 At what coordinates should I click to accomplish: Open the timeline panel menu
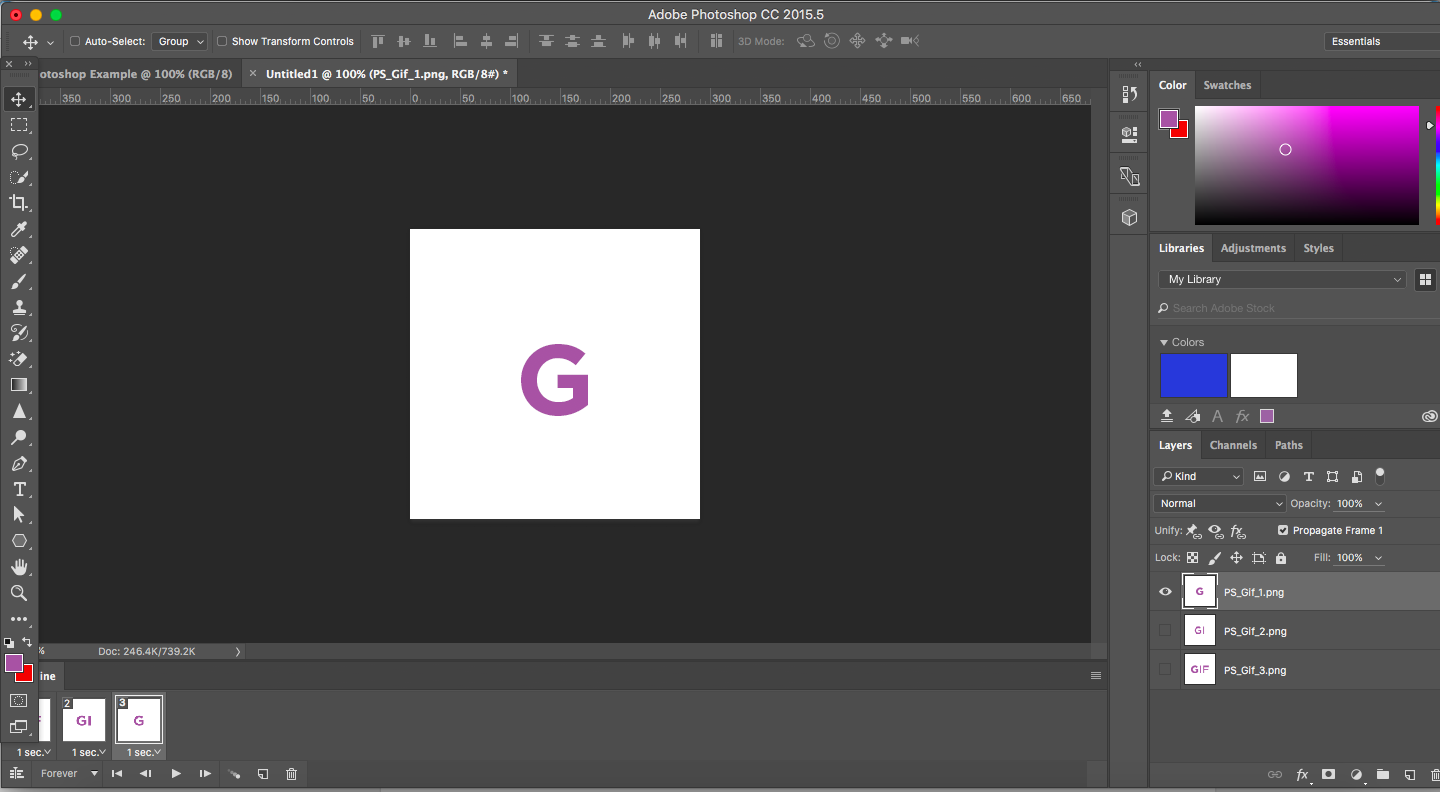click(x=1096, y=676)
